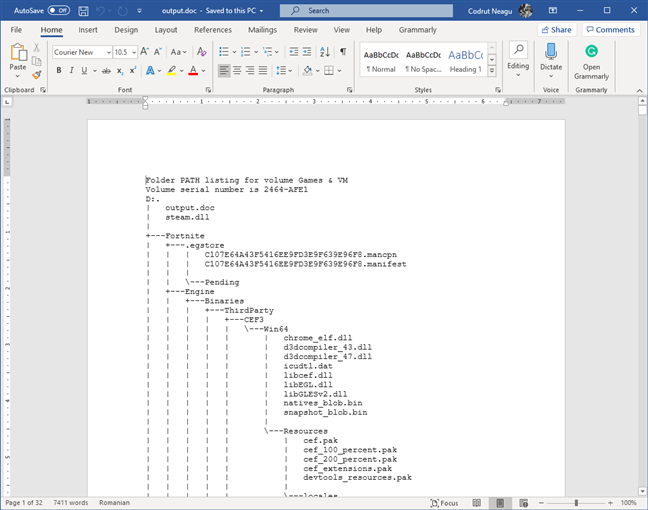Open line spacing dropdown
Viewport: 648px width, 510px height.
pos(284,71)
